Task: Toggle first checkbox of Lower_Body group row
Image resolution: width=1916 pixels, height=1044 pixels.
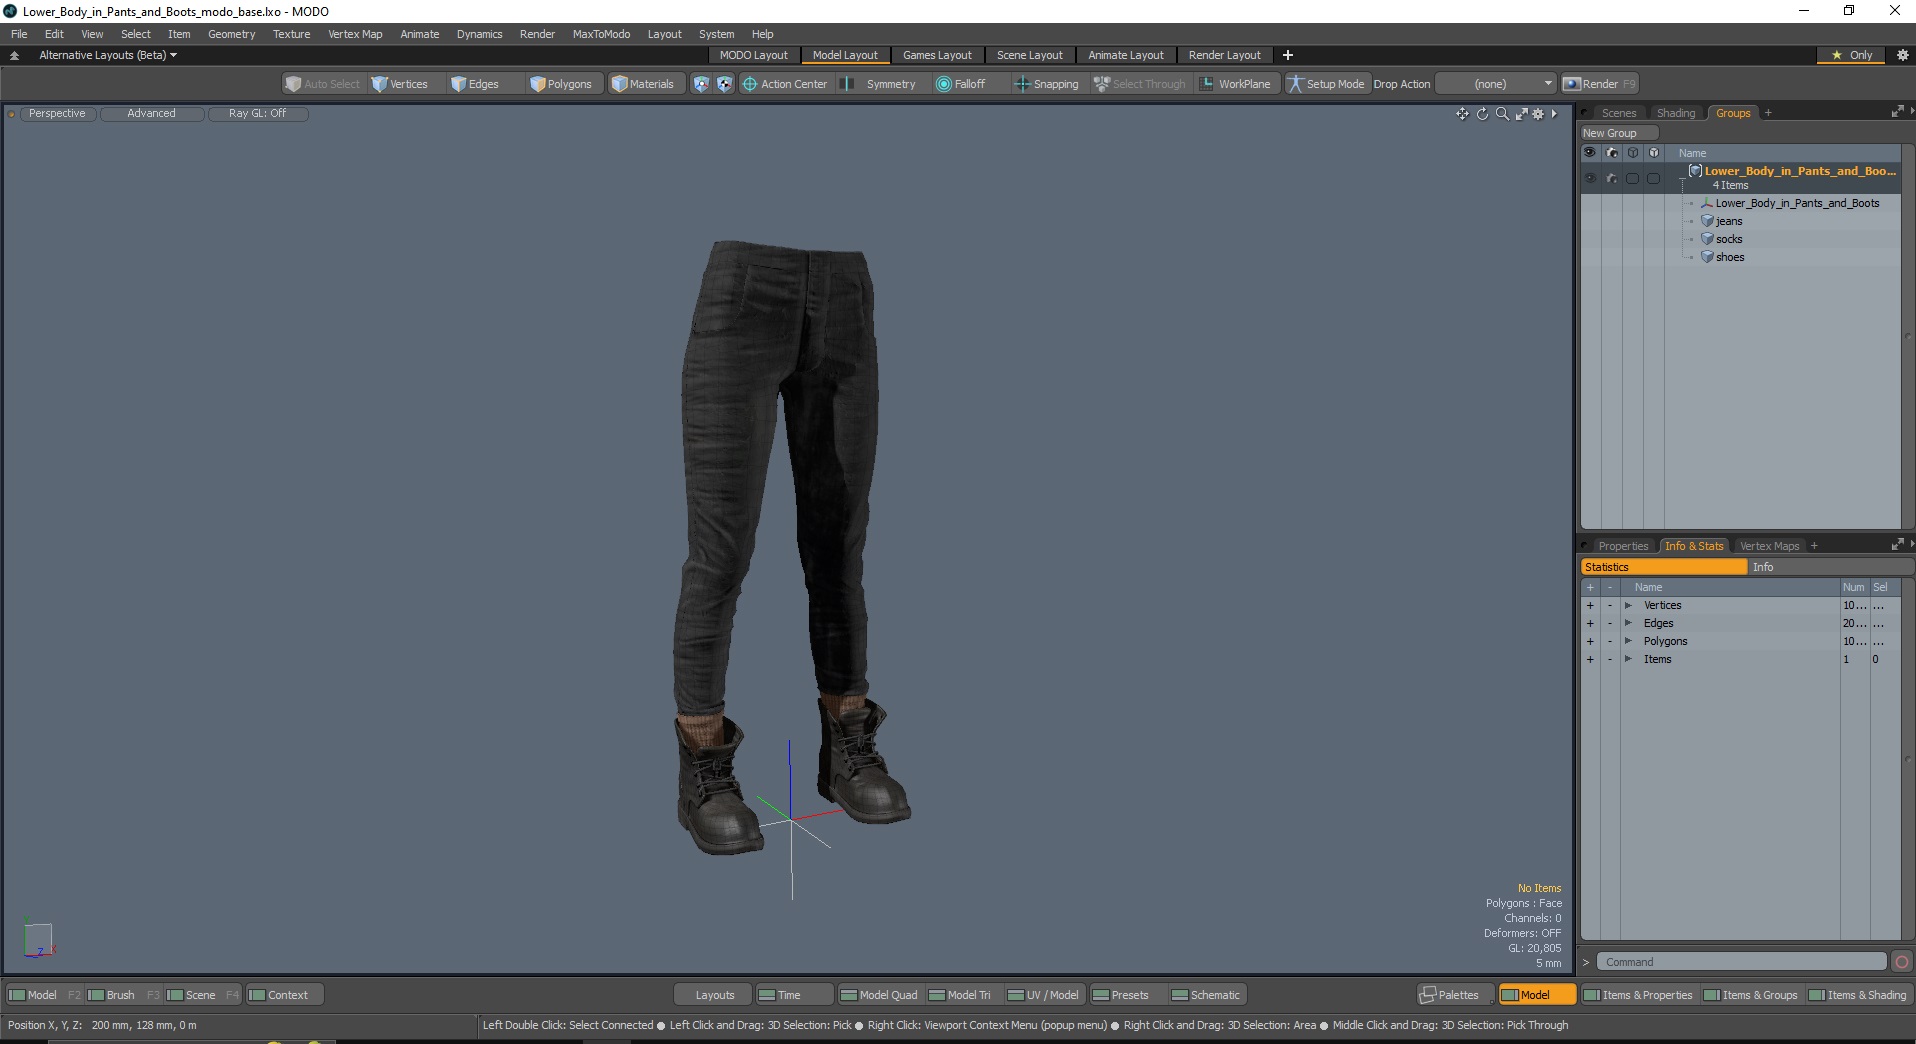Action: [x=1632, y=178]
